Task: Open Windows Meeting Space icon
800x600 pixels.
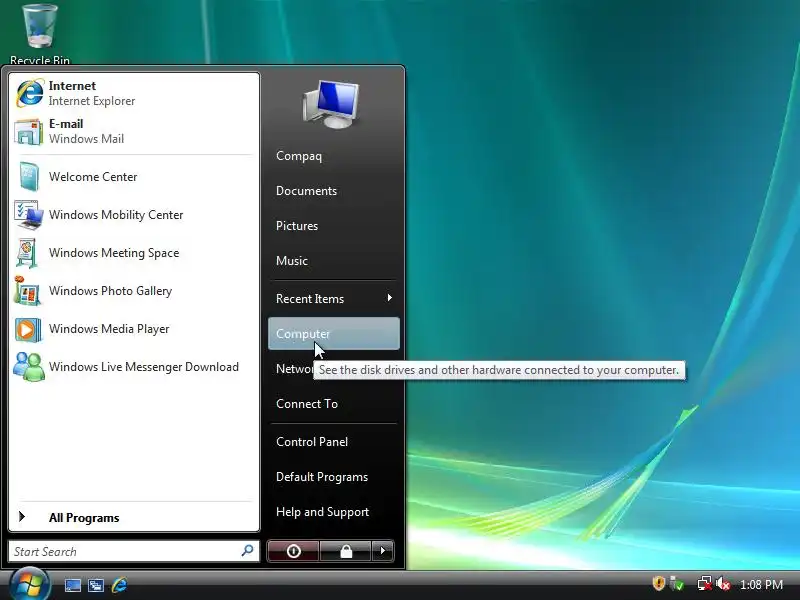Action: point(28,253)
